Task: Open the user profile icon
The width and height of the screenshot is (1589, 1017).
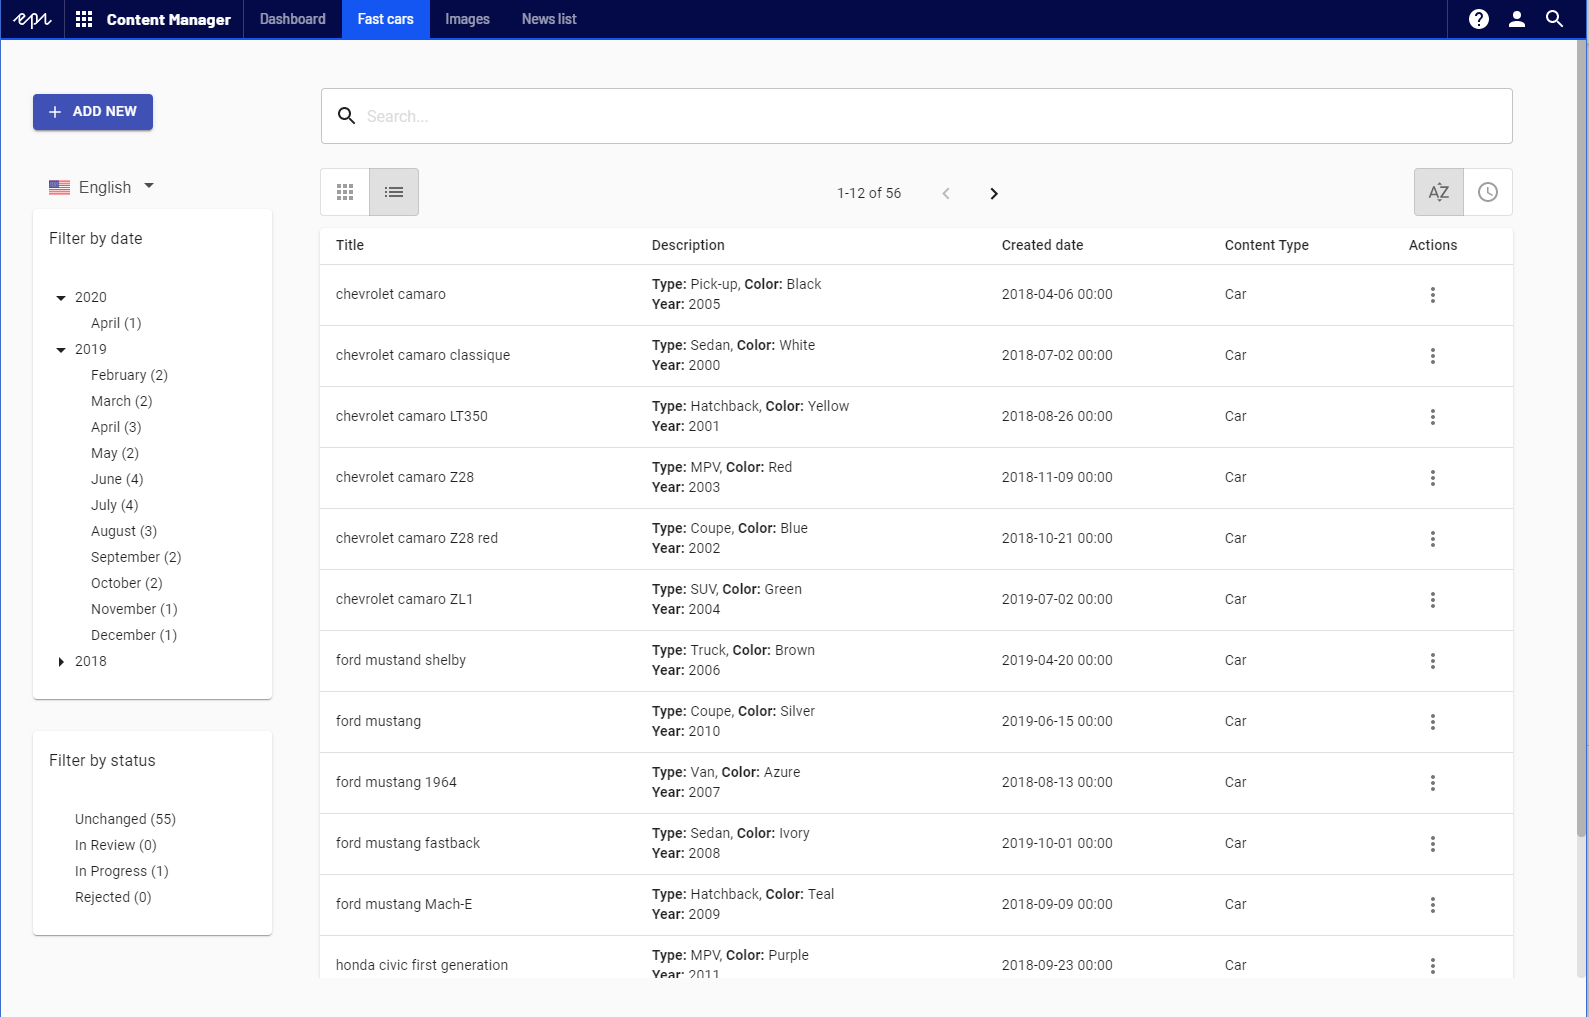Action: (1516, 19)
